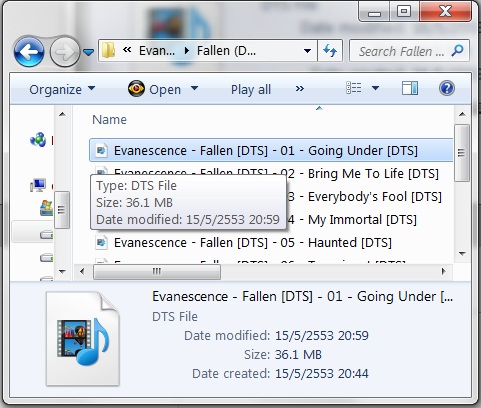Click the file list vertical scrollbar thumb
The image size is (481, 408).
(462, 153)
